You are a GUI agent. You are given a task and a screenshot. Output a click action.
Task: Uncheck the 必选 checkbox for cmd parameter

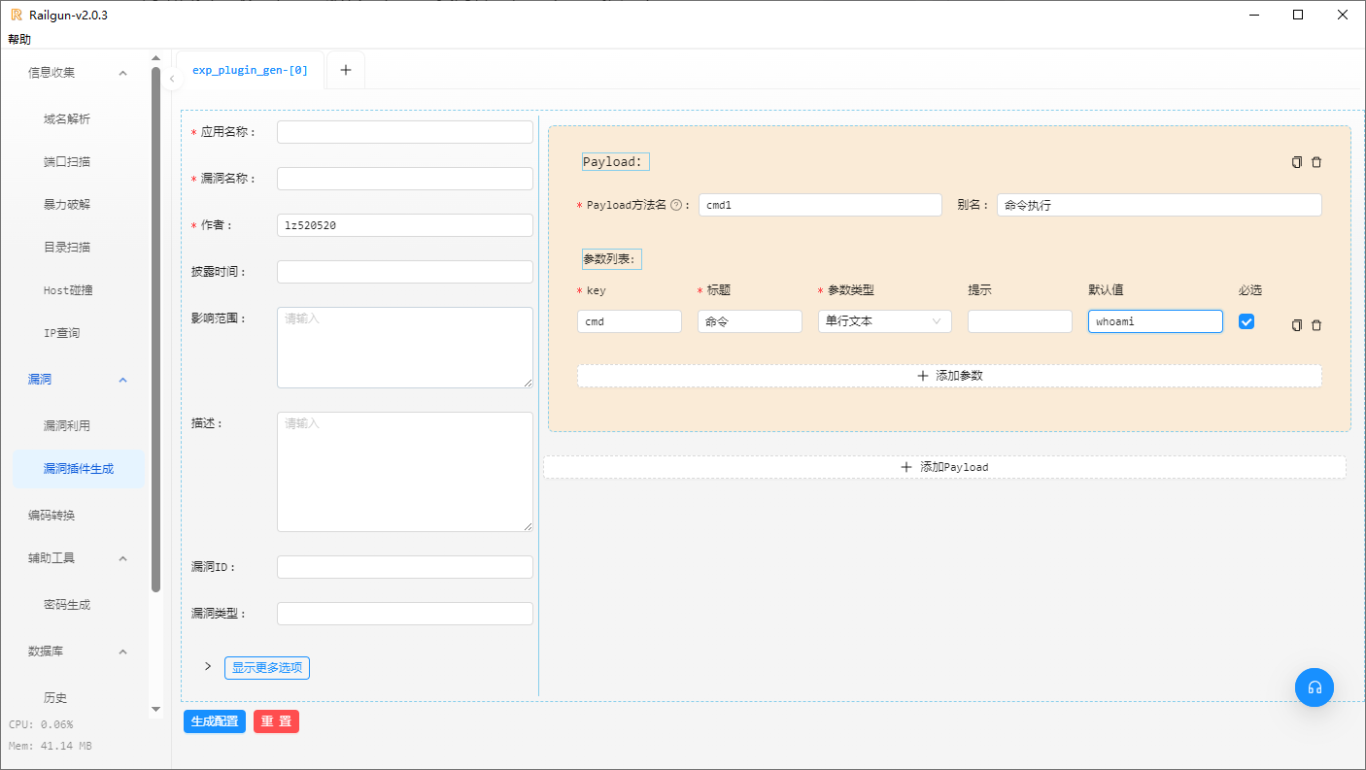pyautogui.click(x=1247, y=321)
